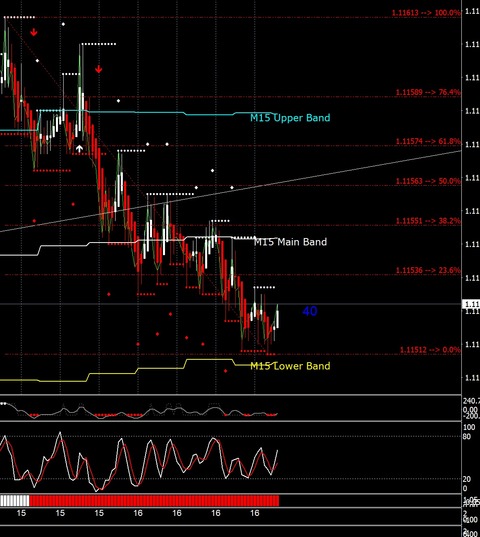Select the gray diagonal trendline
This screenshot has height=537, width=480.
231,191
